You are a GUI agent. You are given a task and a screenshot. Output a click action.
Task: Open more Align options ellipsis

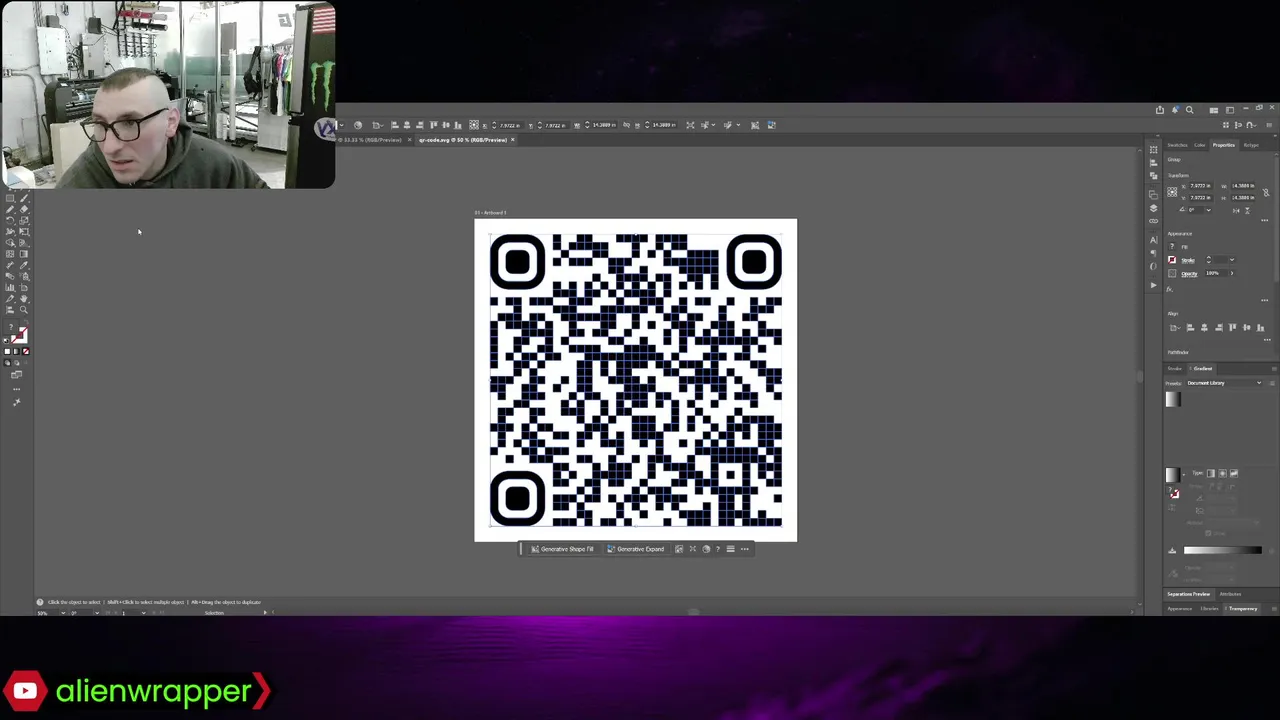pyautogui.click(x=1268, y=339)
